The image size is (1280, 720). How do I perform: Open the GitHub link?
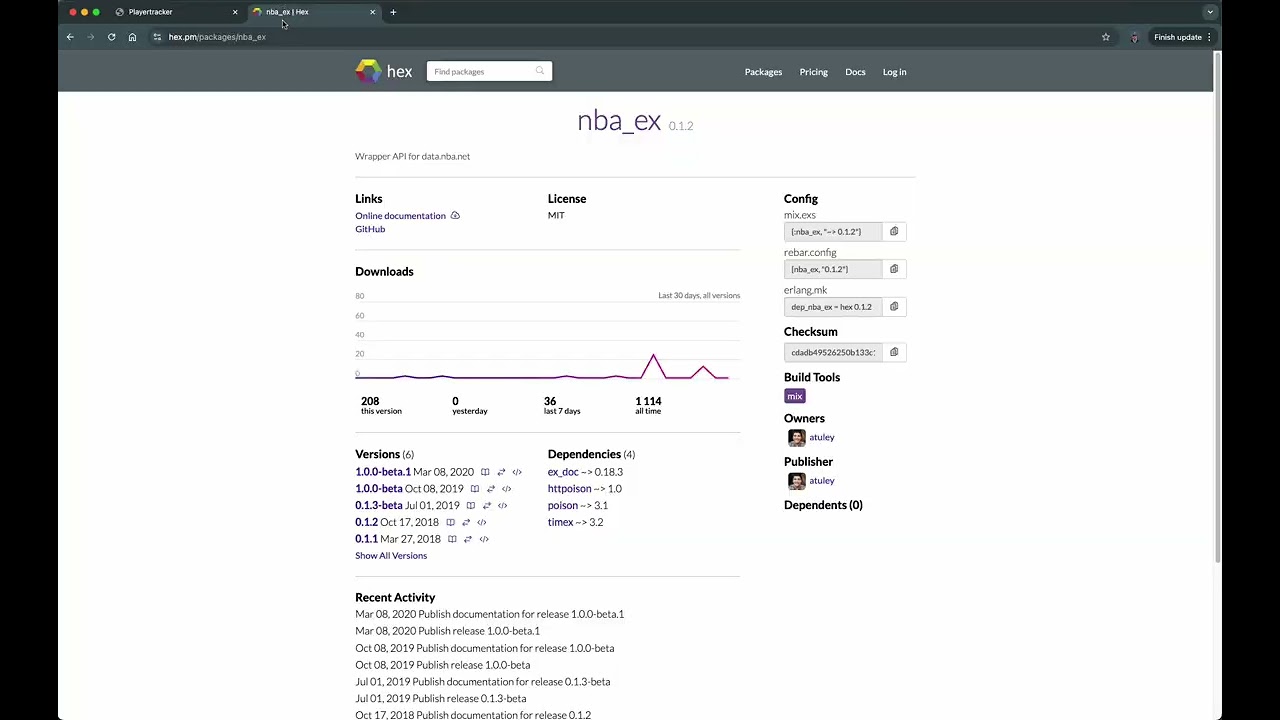click(370, 229)
